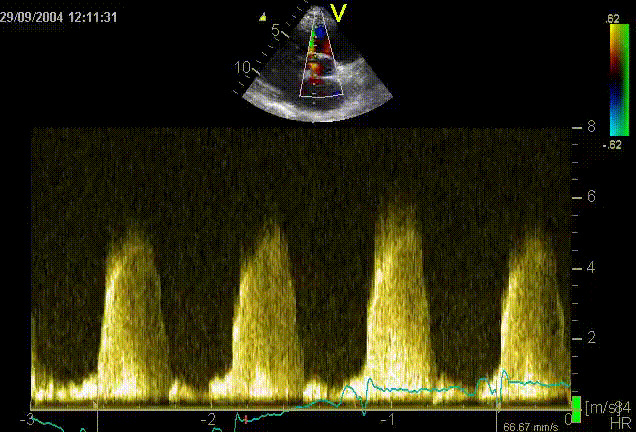Select the 2D echo sector thumbnail
Screen dimensions: 636x432
315,65
